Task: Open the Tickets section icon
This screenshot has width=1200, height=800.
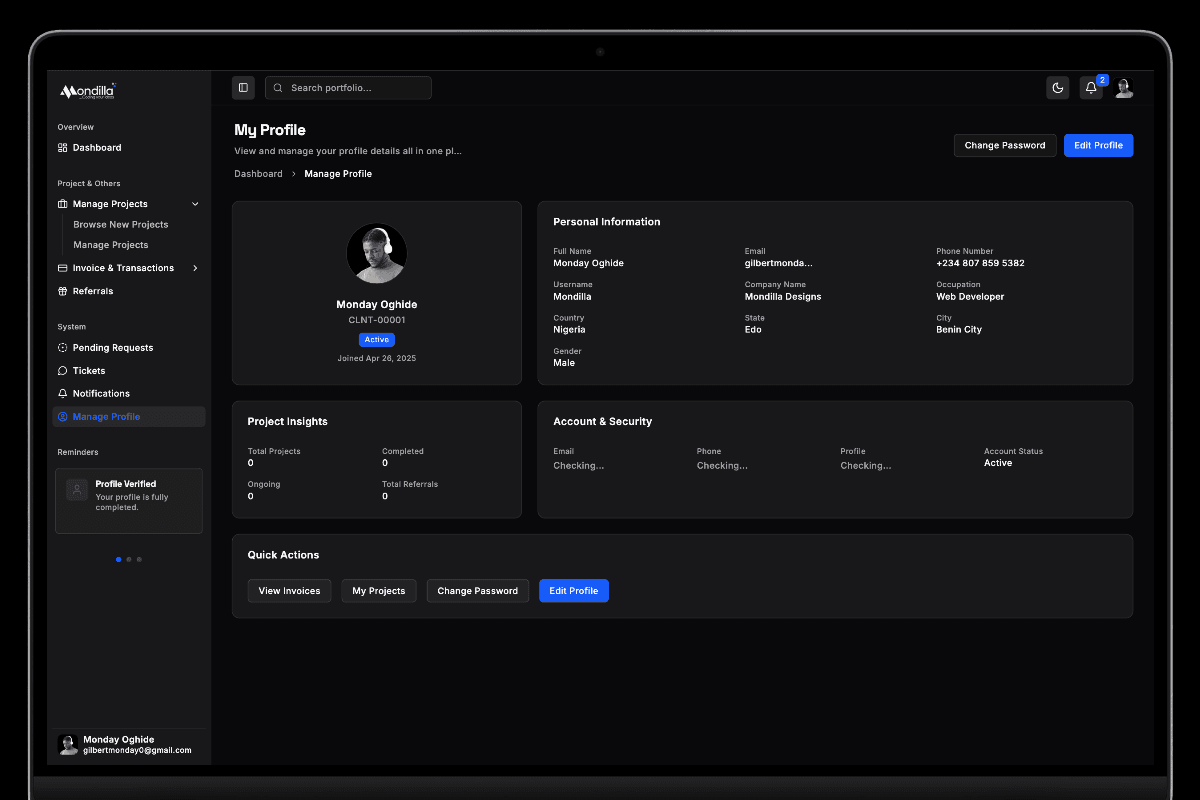Action: point(63,370)
